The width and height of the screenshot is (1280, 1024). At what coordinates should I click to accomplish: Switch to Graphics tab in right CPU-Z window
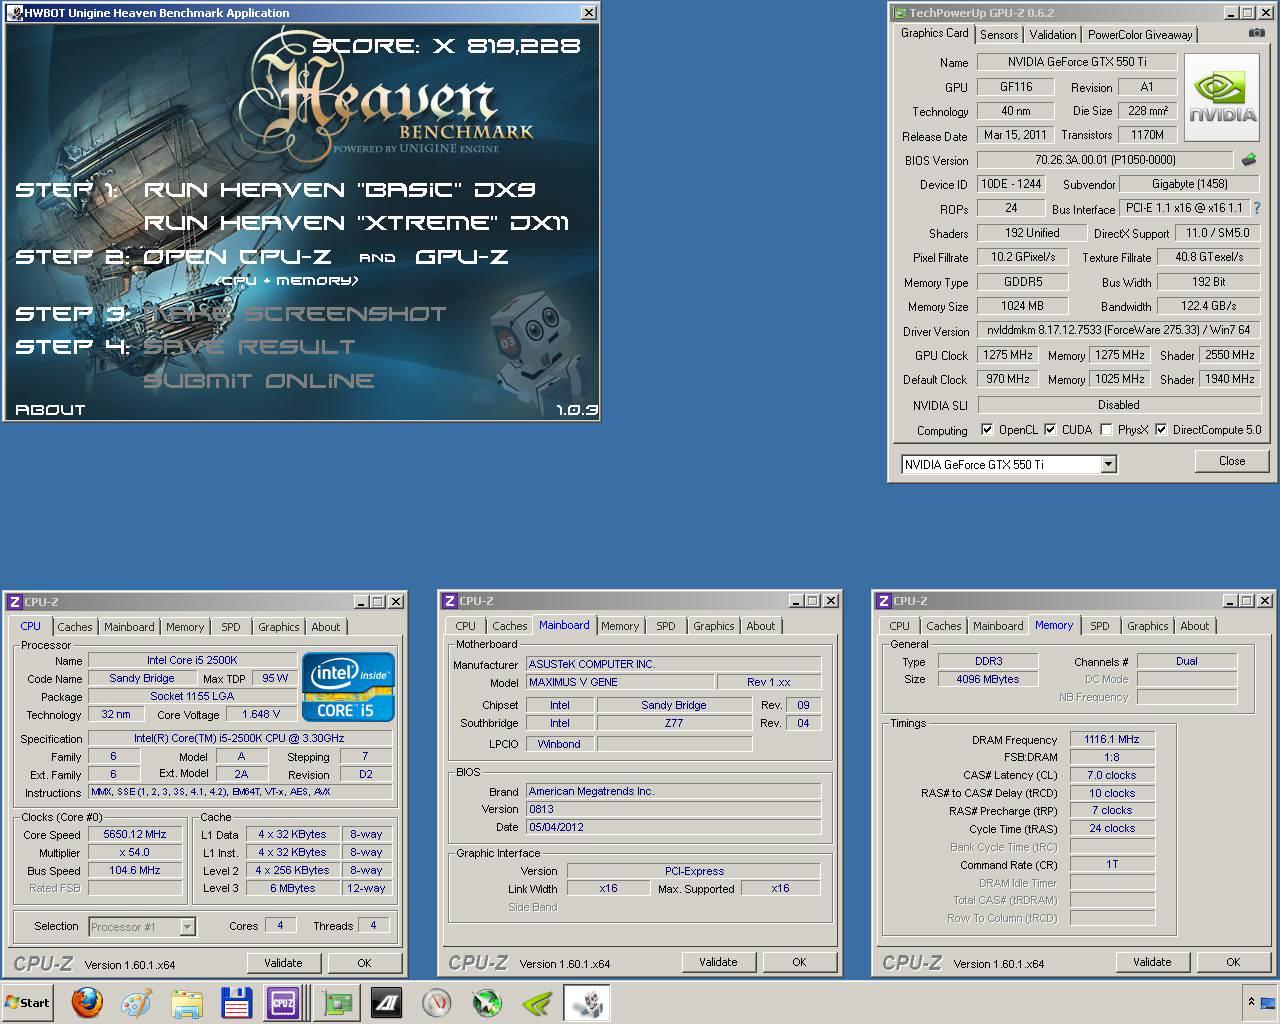pos(1147,626)
